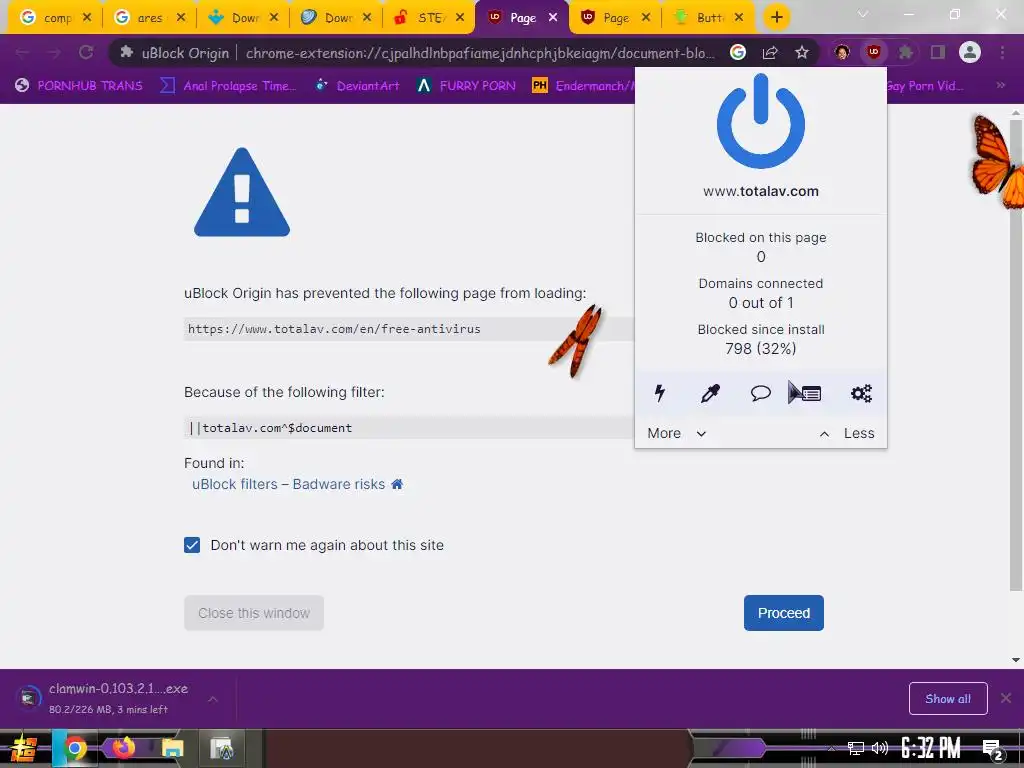This screenshot has height=768, width=1024.
Task: Click the browser Back arrow
Action: (x=22, y=53)
